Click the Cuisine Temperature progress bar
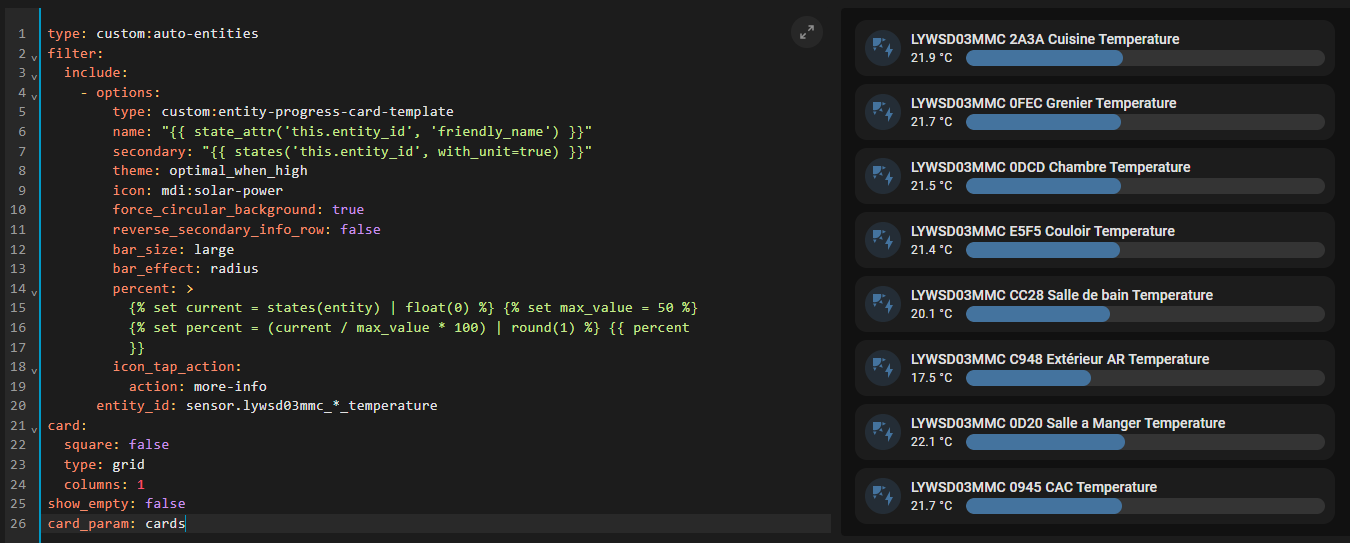The height and width of the screenshot is (543, 1350). pyautogui.click(x=1144, y=58)
